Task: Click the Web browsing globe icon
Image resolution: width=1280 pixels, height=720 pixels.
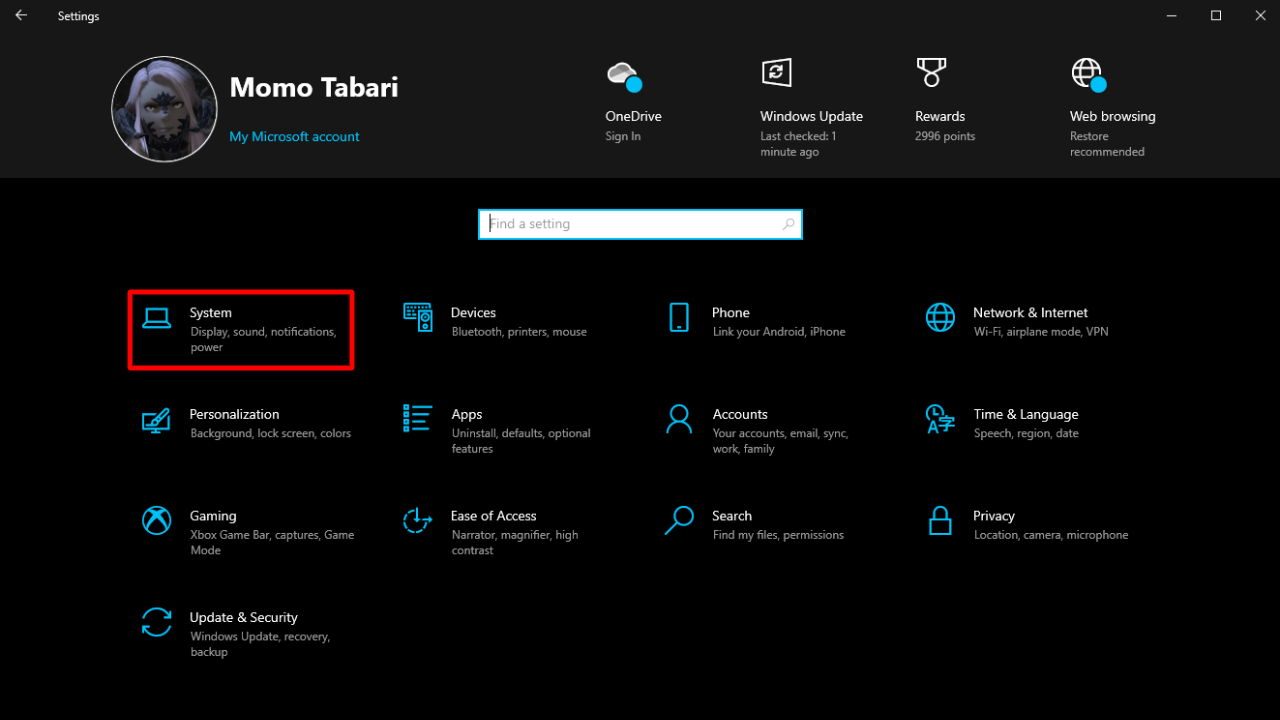Action: 1088,74
